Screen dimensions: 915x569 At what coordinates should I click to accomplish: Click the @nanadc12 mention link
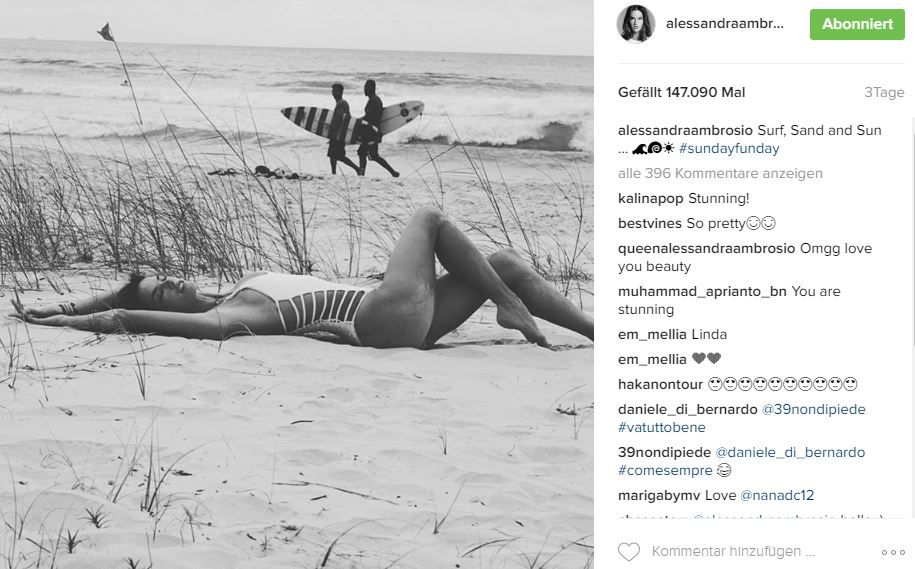click(777, 495)
